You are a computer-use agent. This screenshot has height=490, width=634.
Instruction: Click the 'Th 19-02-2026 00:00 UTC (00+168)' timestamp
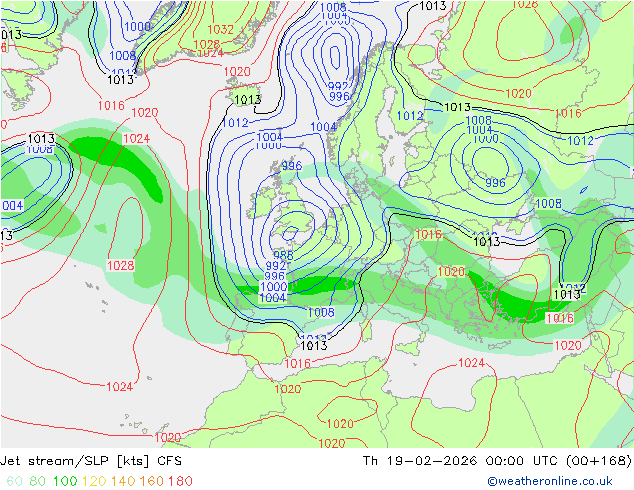pyautogui.click(x=497, y=461)
